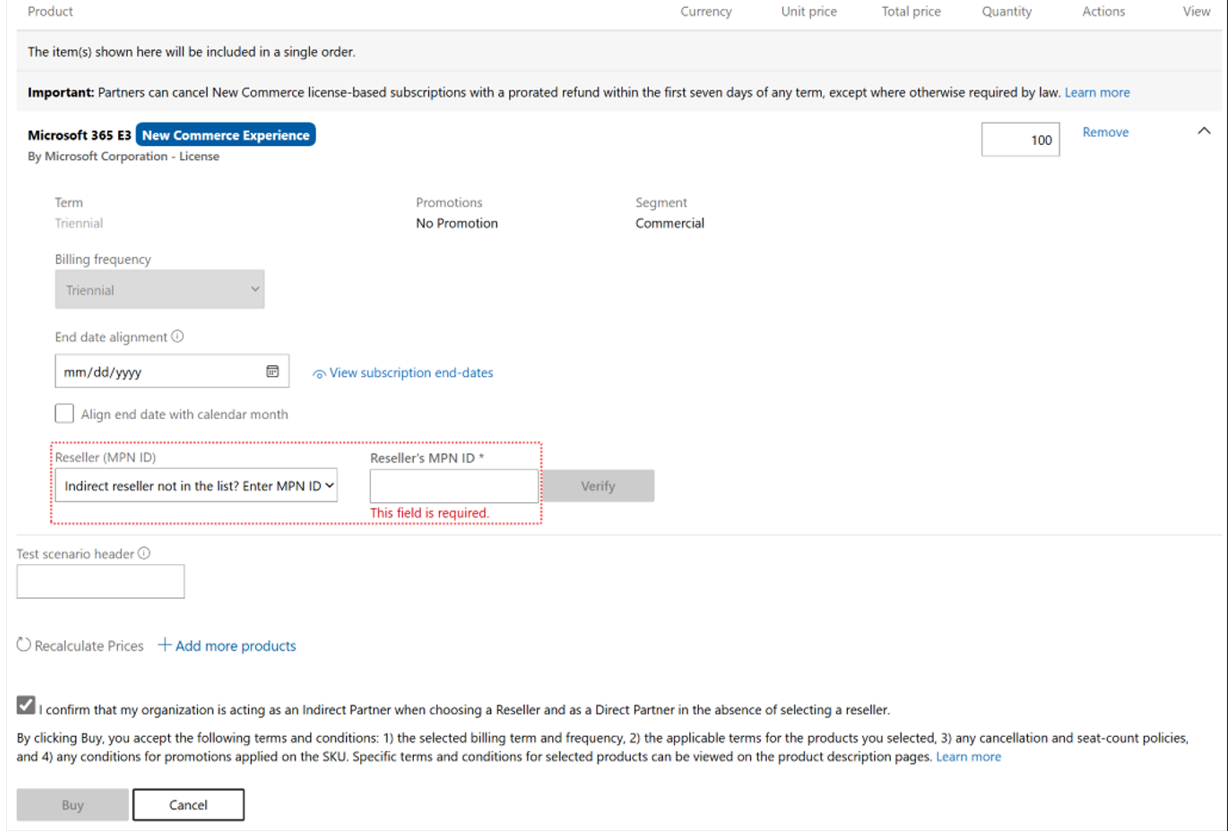Click the Cancel button

point(188,805)
